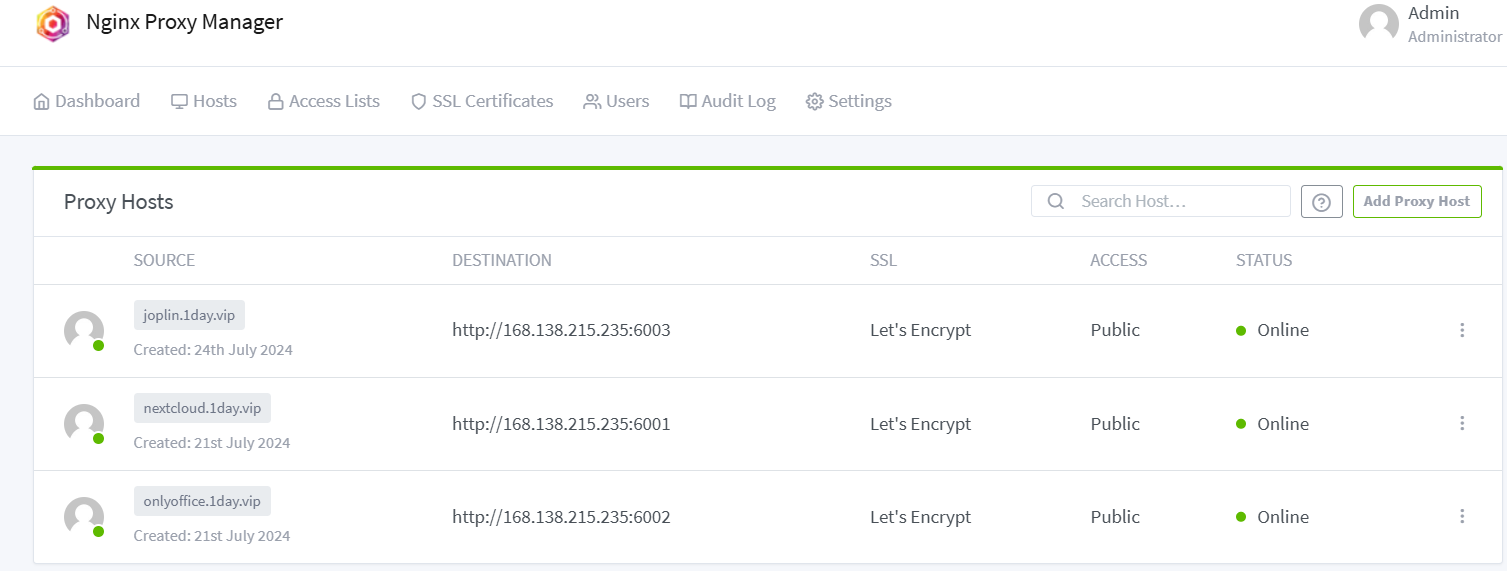Click the SOURCE column header
The image size is (1507, 571).
(x=164, y=260)
